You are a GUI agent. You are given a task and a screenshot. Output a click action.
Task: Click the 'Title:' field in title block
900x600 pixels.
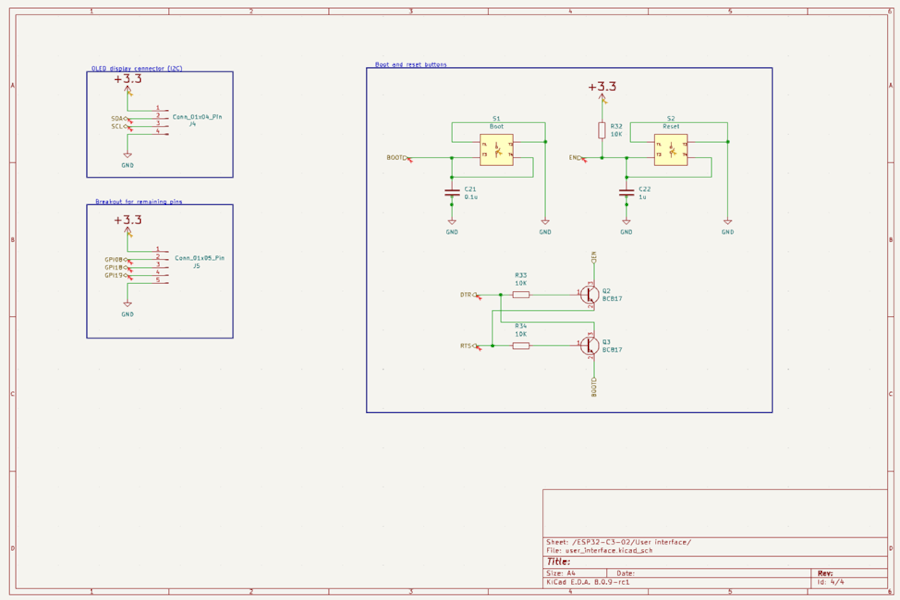(x=558, y=562)
